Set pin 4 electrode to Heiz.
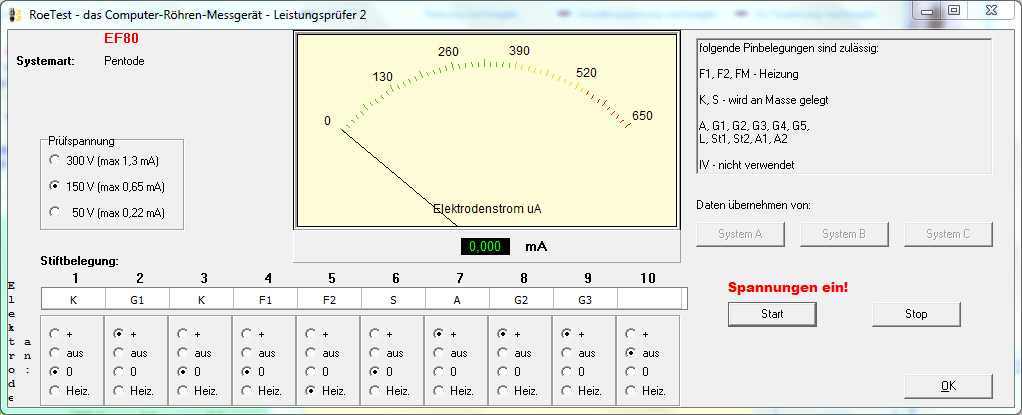 point(248,391)
